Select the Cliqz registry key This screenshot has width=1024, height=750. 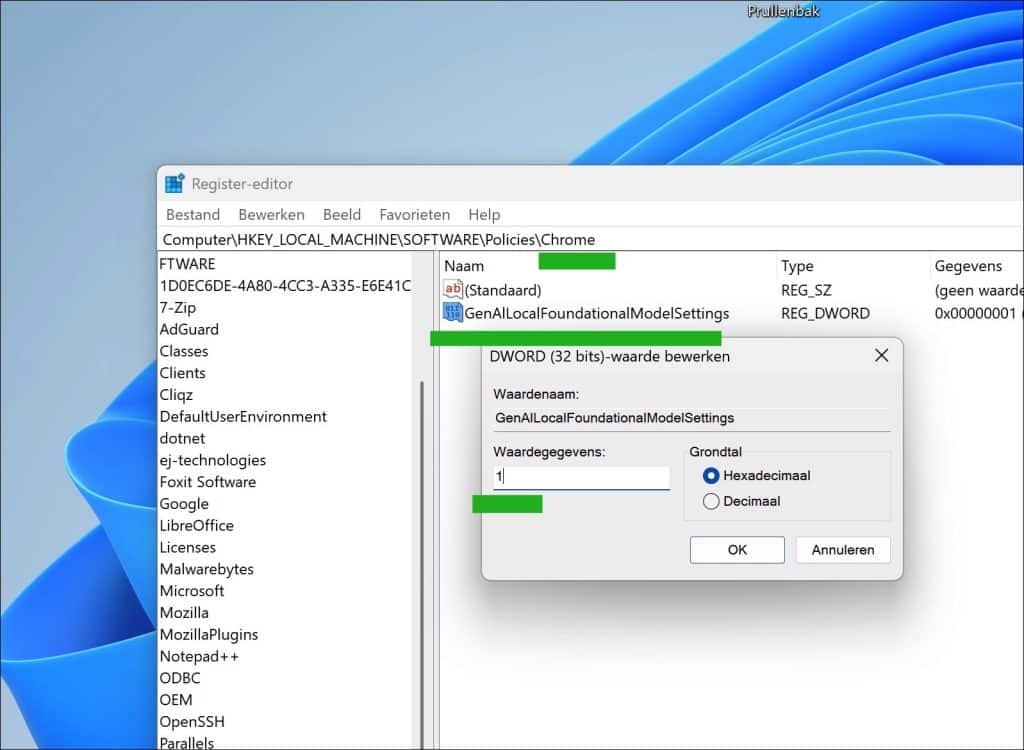pos(176,395)
